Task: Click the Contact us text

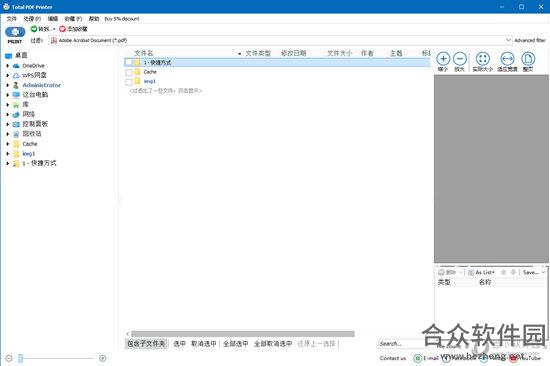Action: pyautogui.click(x=393, y=358)
